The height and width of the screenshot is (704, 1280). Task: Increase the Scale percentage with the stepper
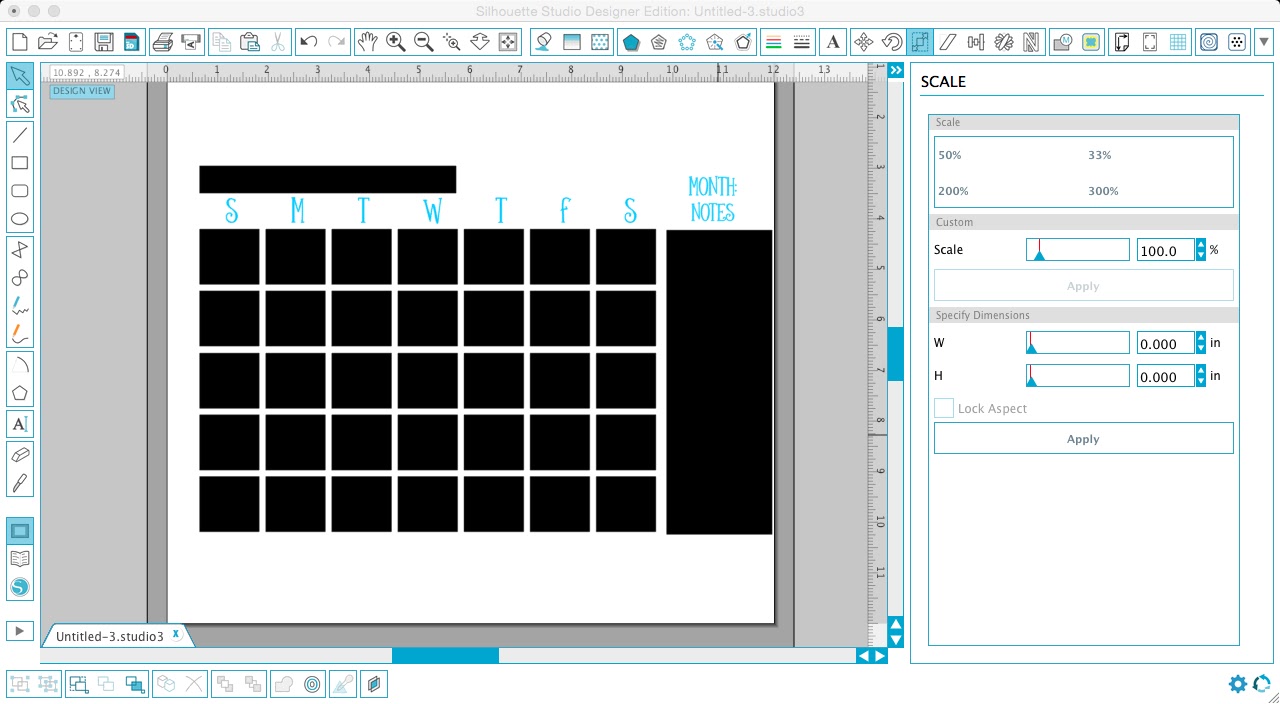[x=1201, y=245]
